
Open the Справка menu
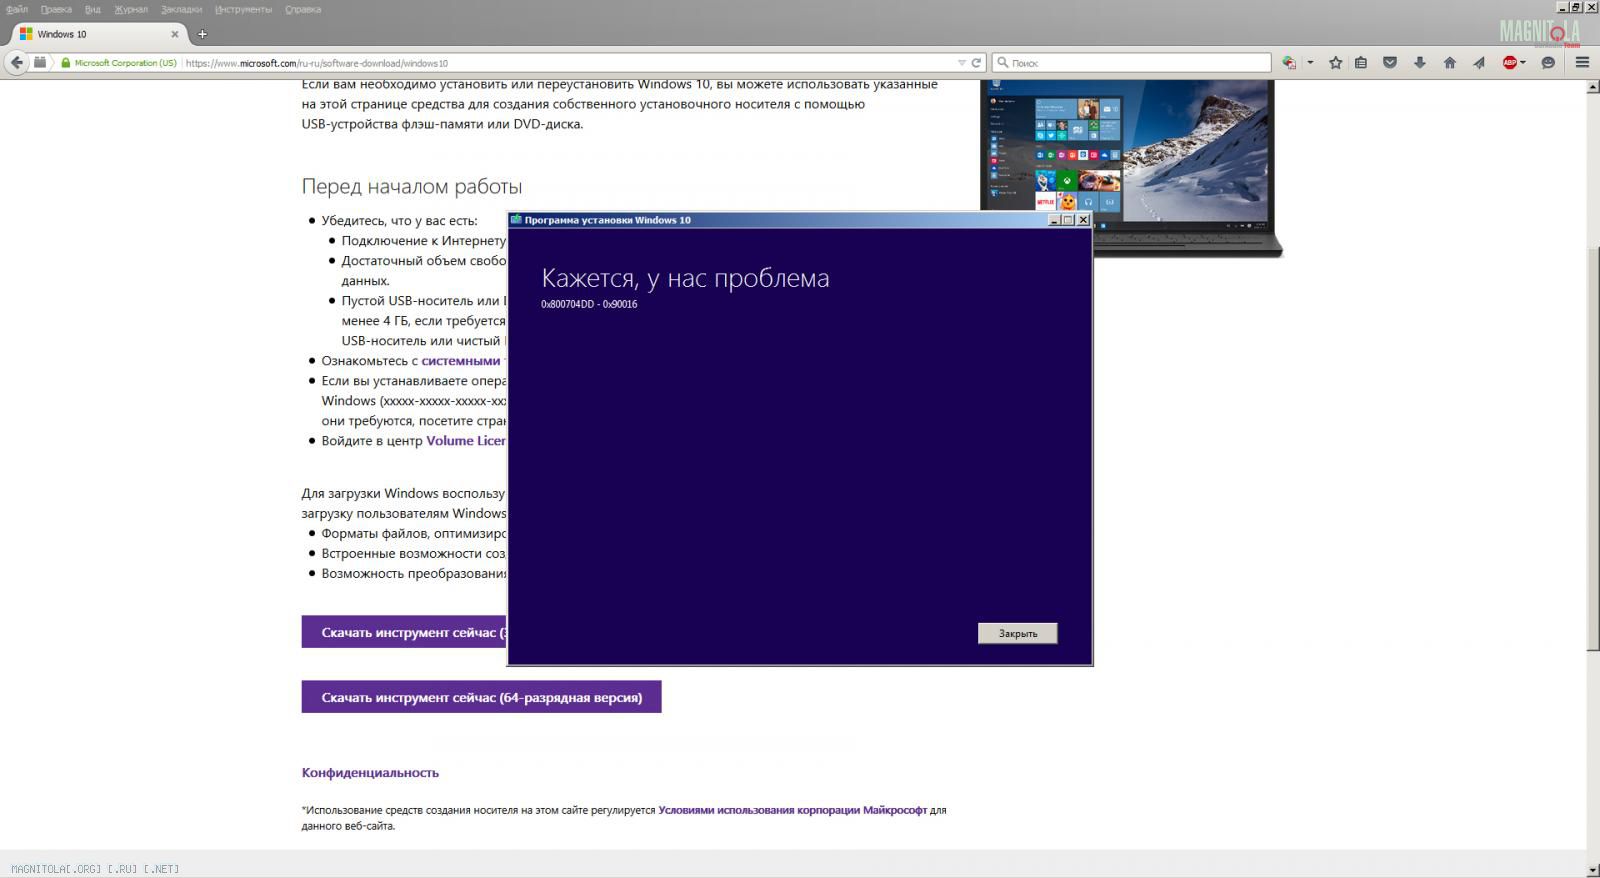[x=303, y=9]
